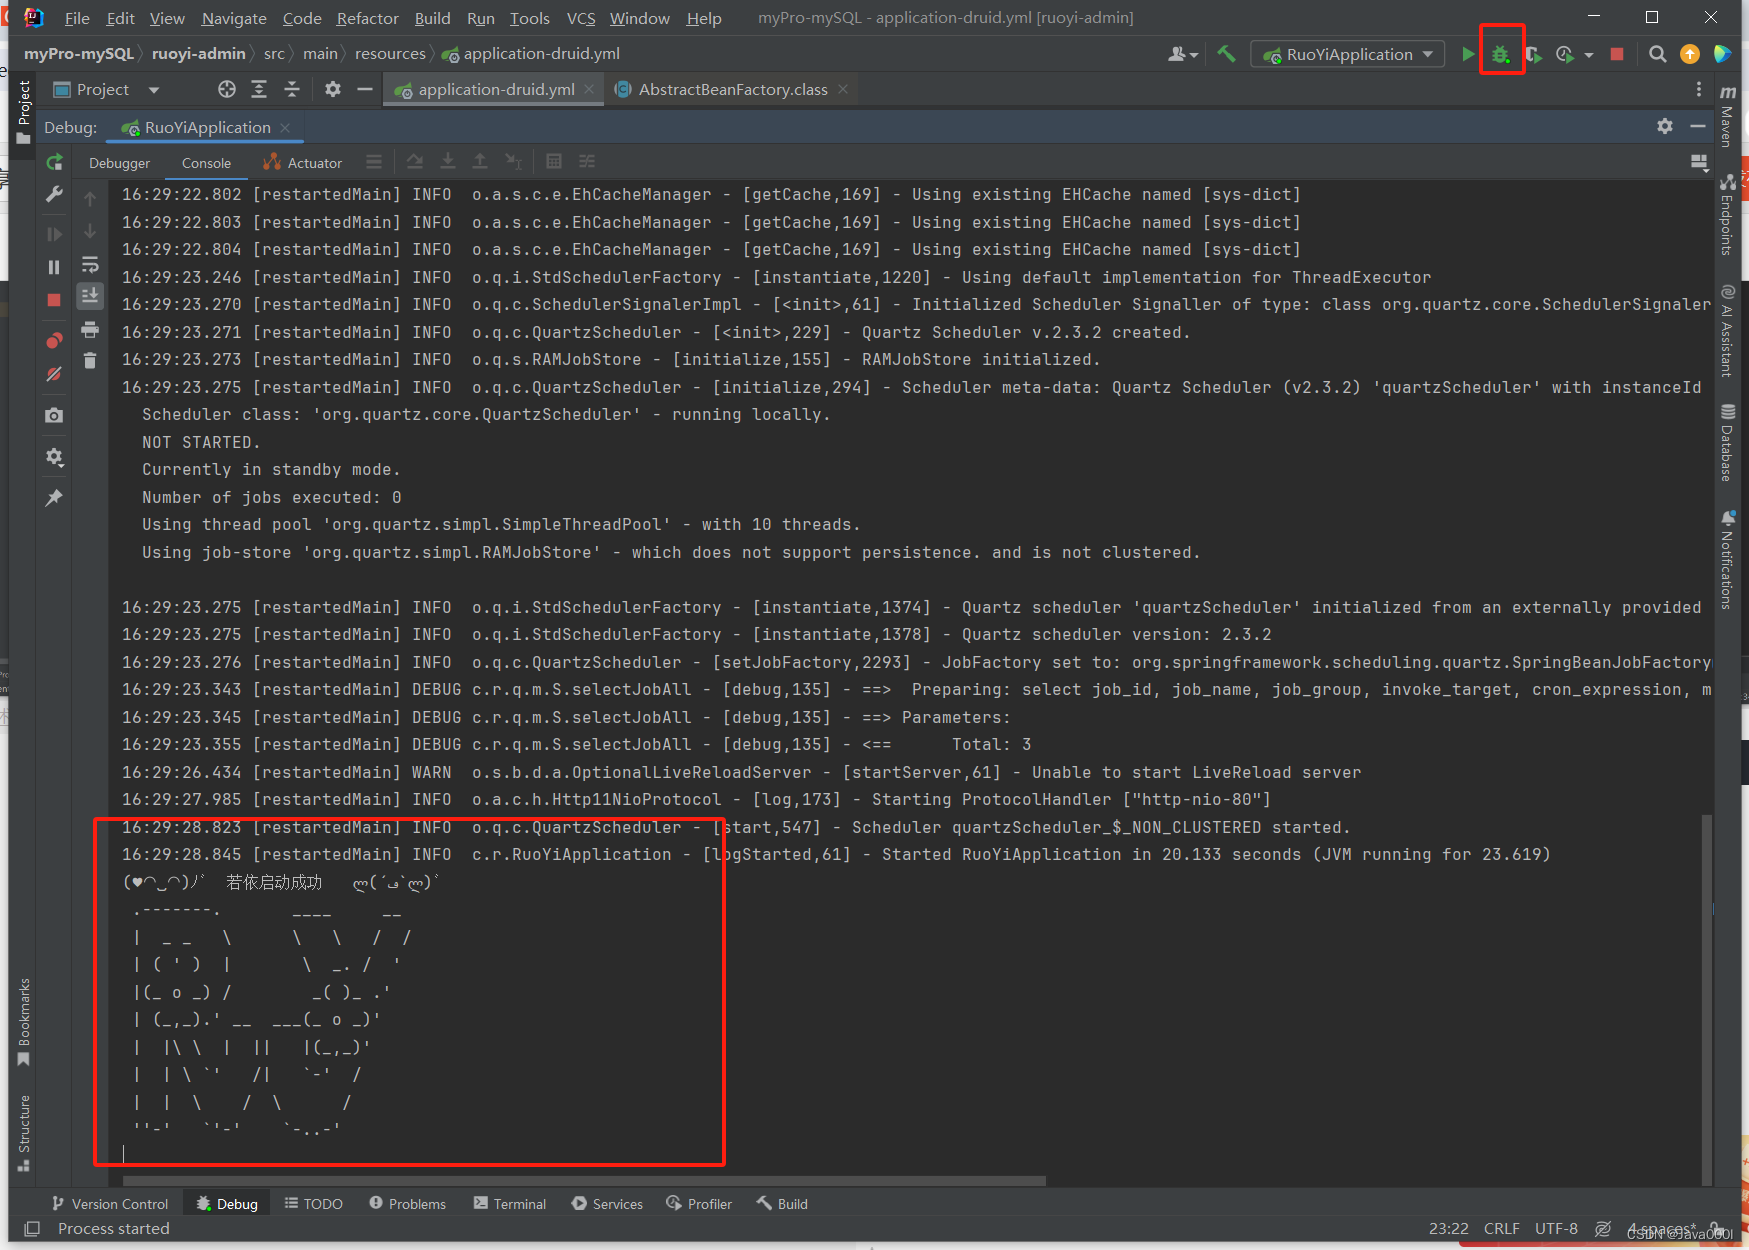
Task: Close the RuoYiApplication debug session tab
Action: click(285, 127)
